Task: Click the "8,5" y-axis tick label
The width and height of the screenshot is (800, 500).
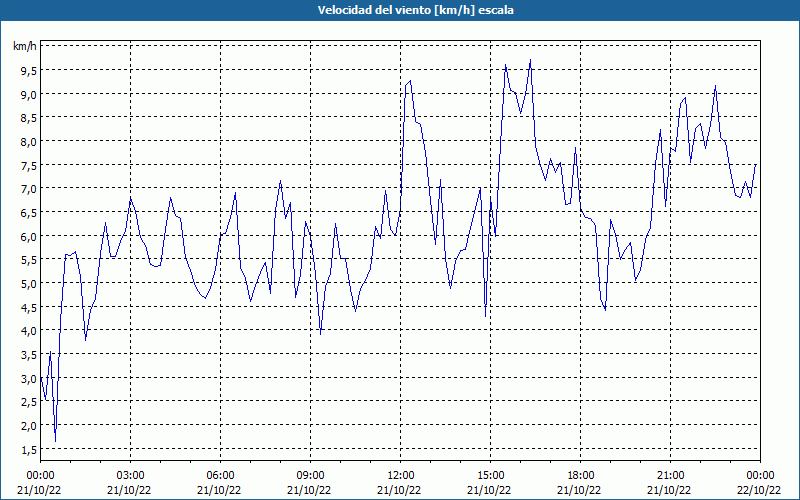Action: 28,118
